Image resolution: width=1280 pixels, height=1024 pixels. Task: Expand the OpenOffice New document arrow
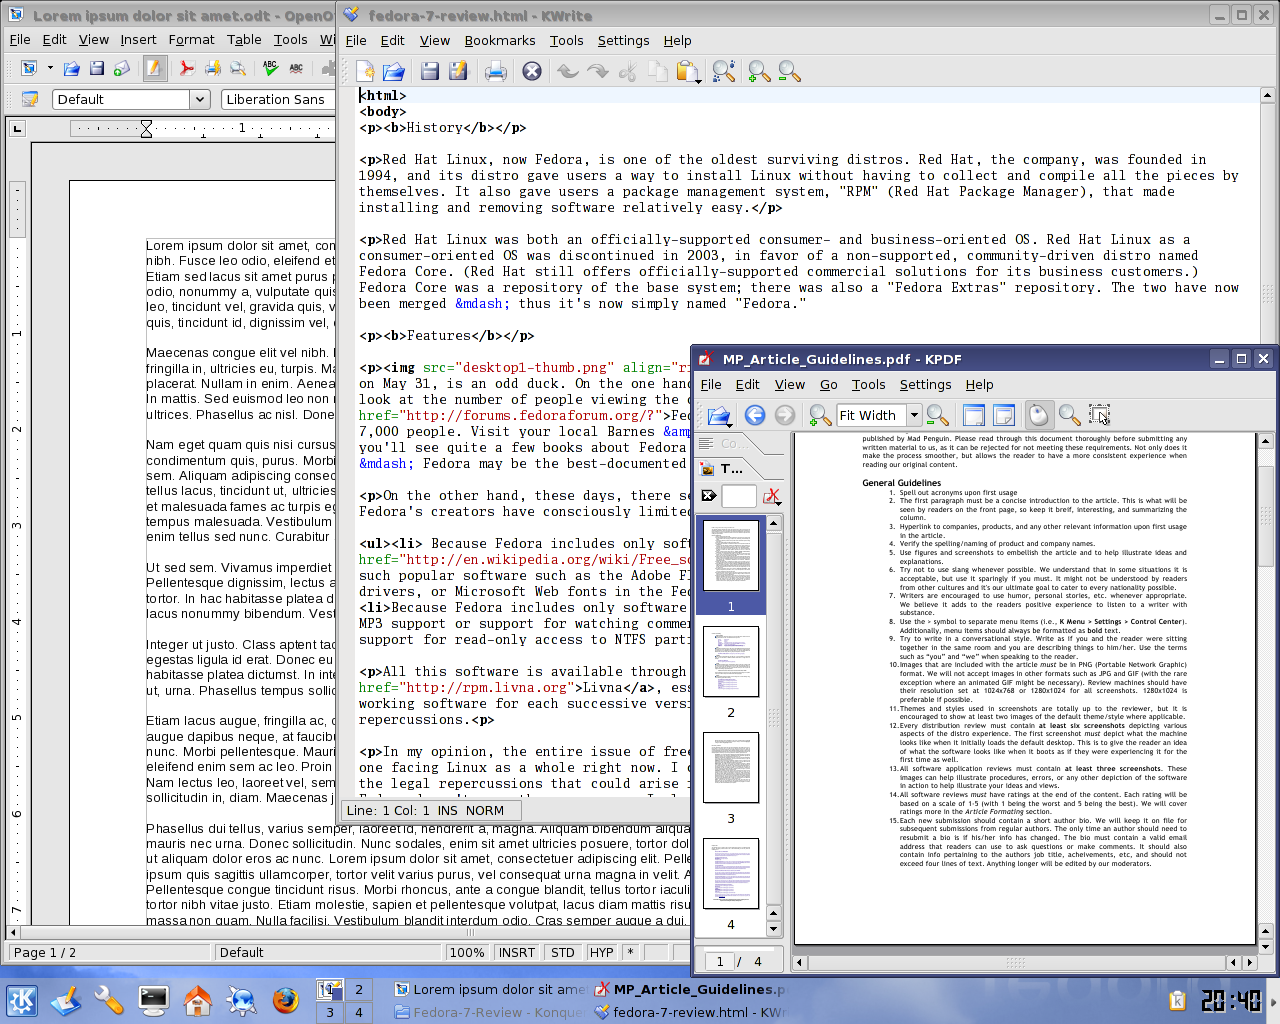[x=50, y=68]
